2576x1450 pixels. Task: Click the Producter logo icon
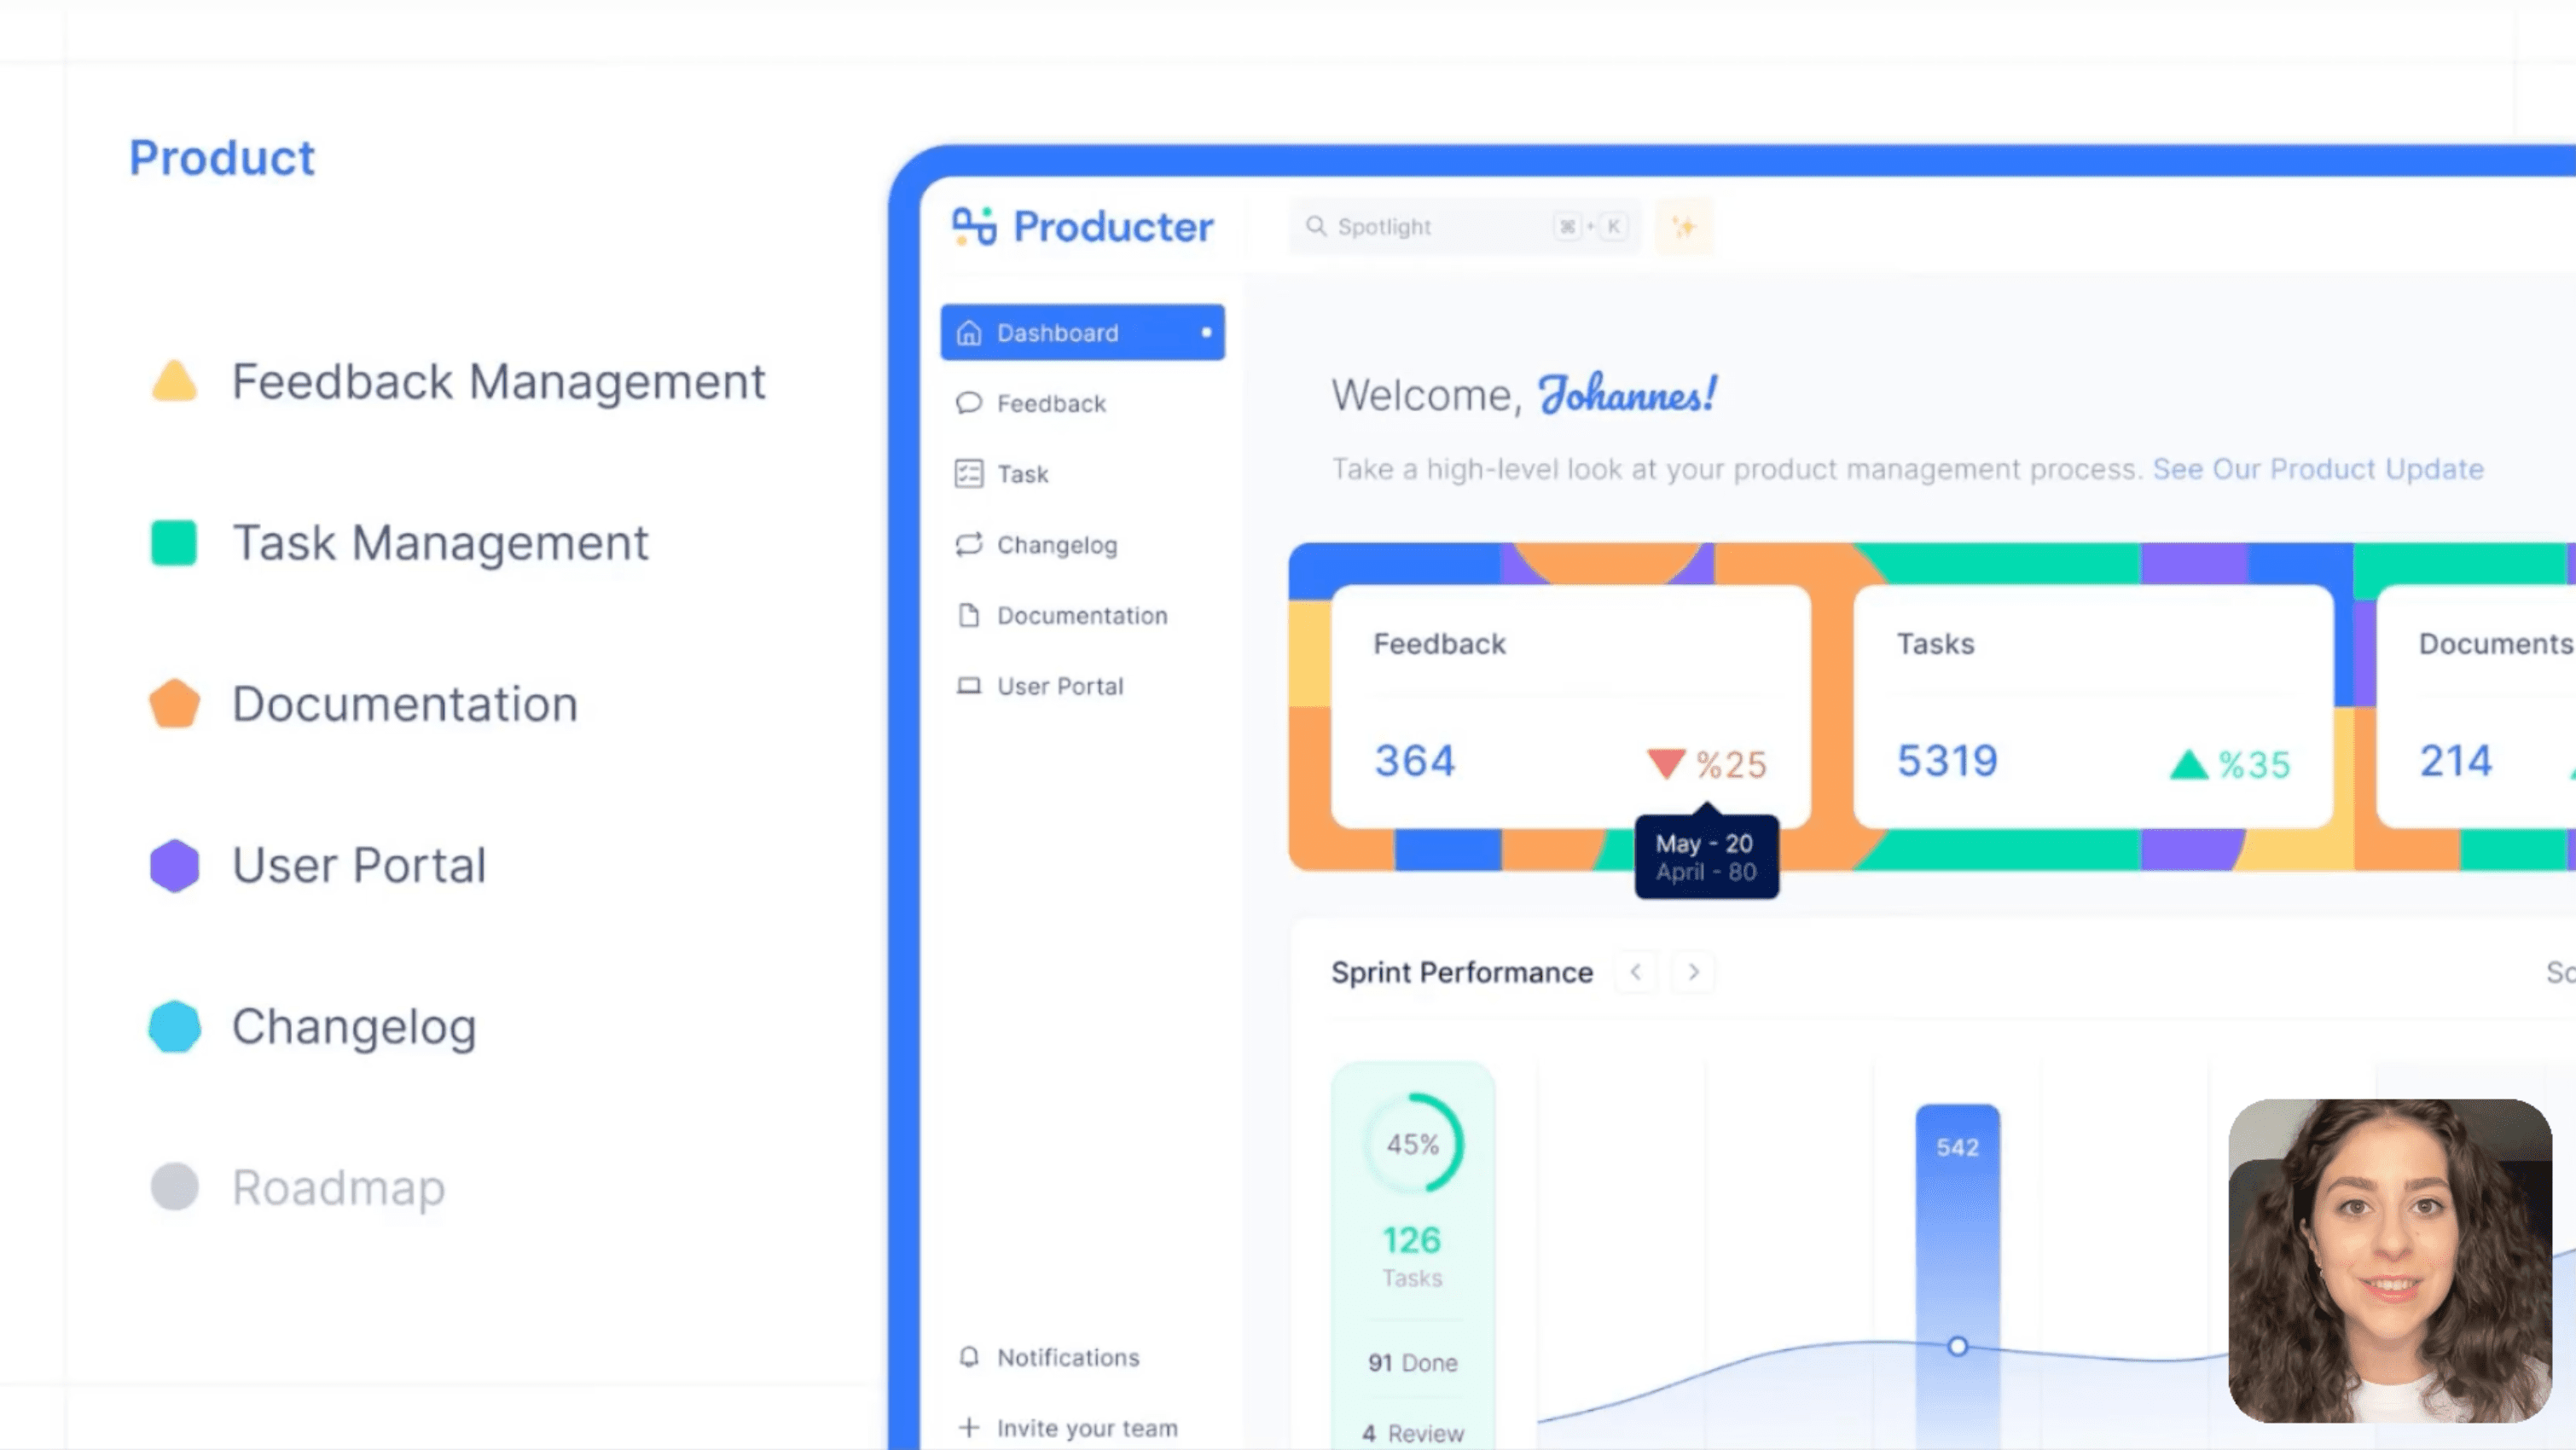click(x=973, y=226)
